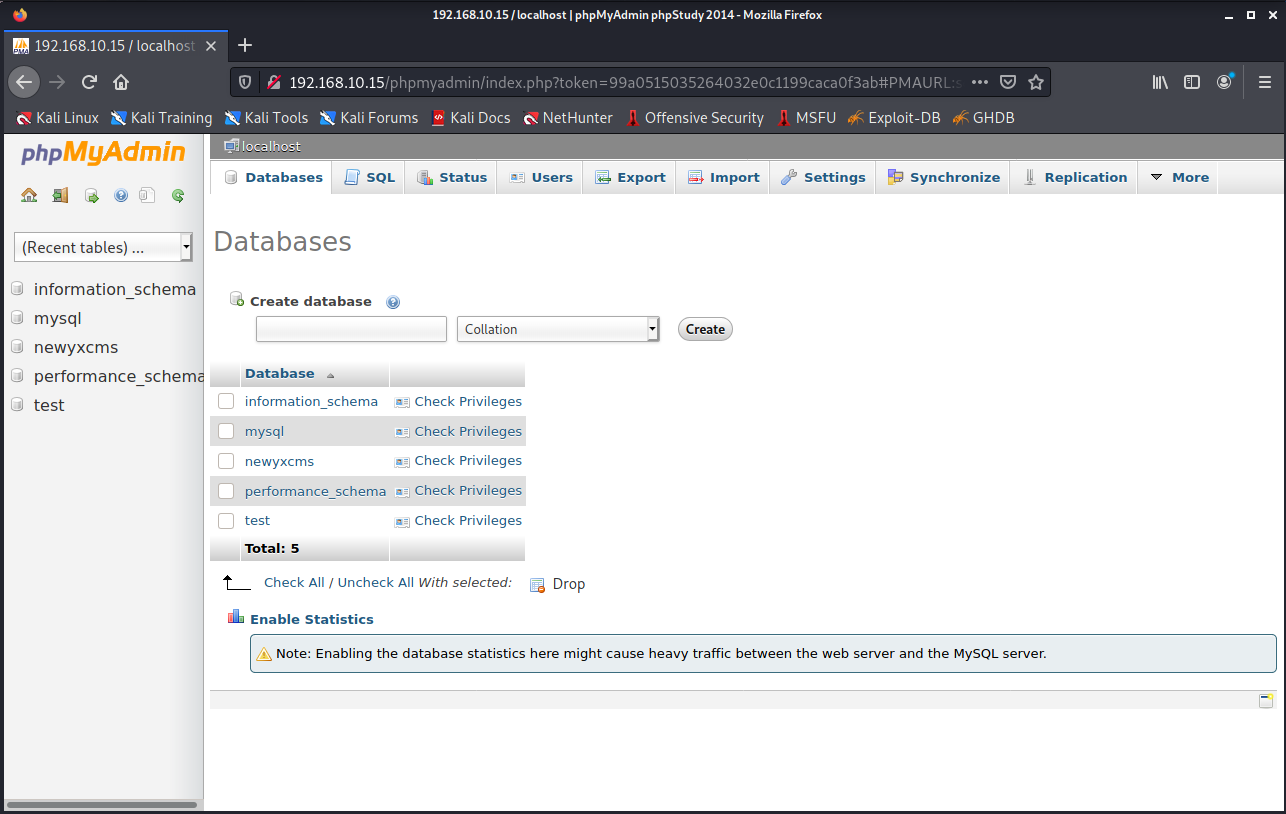Open the SQL query window icon
1286x814 pixels.
tap(92, 195)
